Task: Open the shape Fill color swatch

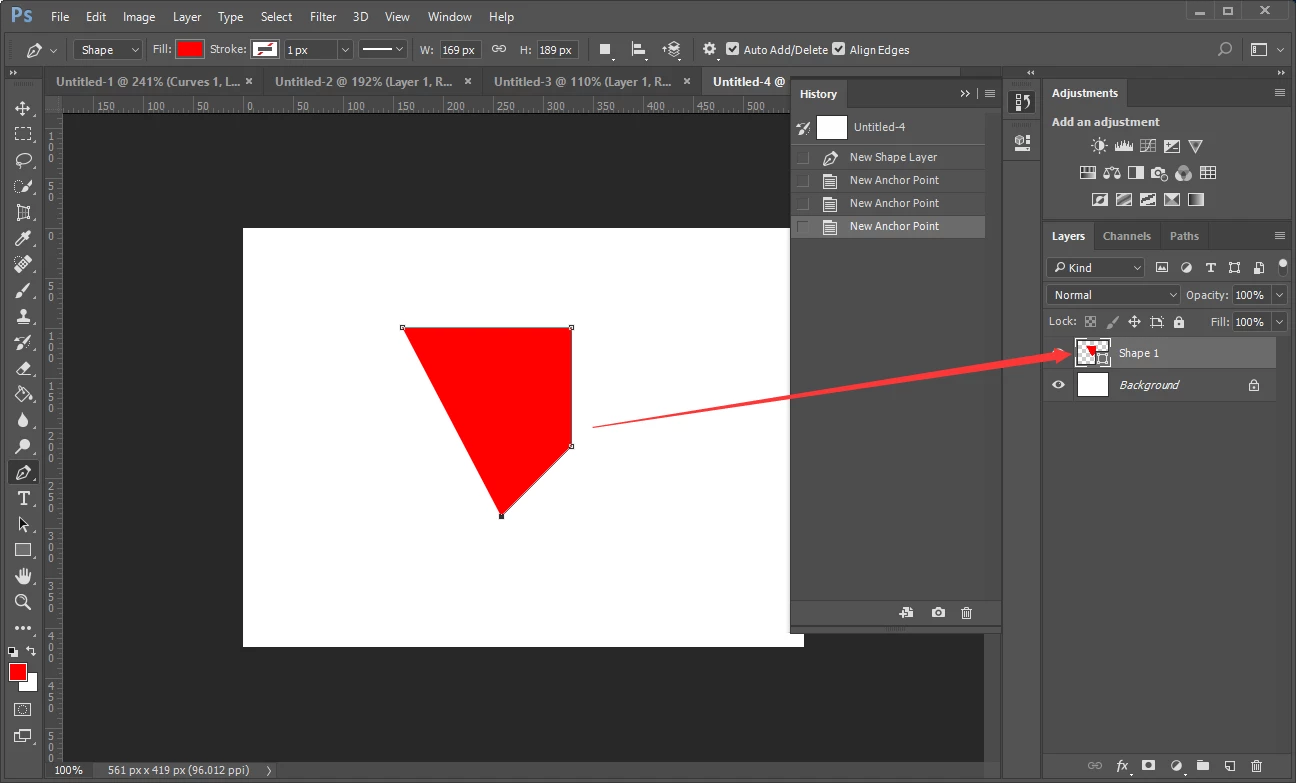Action: pyautogui.click(x=190, y=49)
